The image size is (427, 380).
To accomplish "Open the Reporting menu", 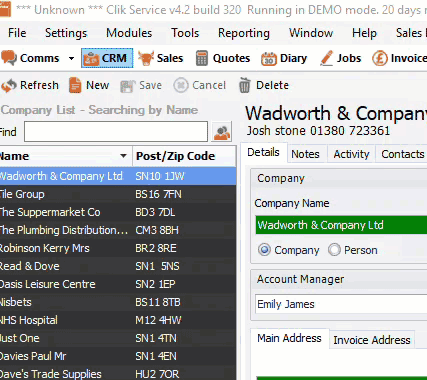I will point(244,33).
